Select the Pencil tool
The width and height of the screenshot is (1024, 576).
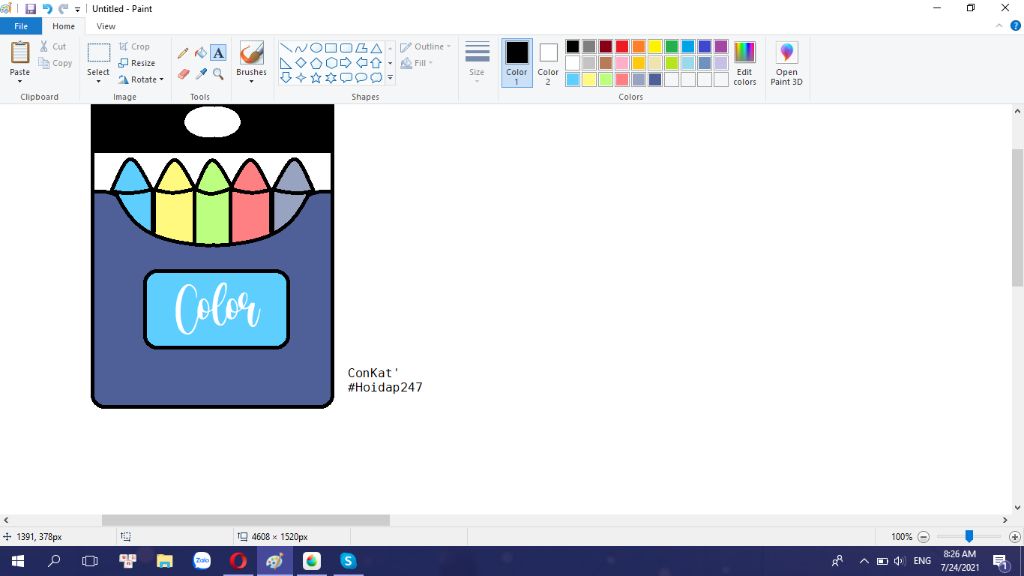183,53
